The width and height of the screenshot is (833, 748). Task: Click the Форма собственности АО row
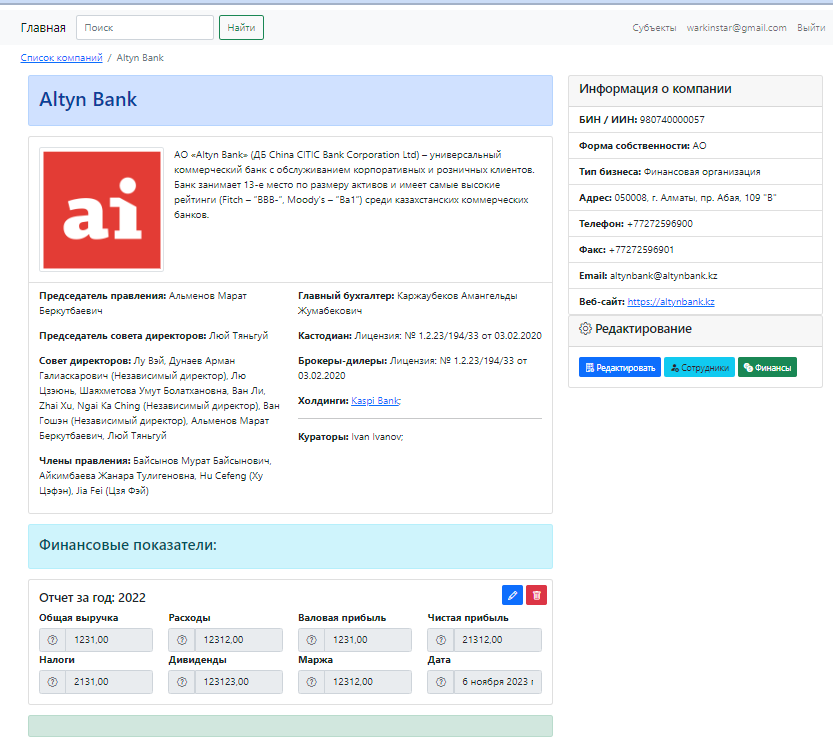[695, 146]
